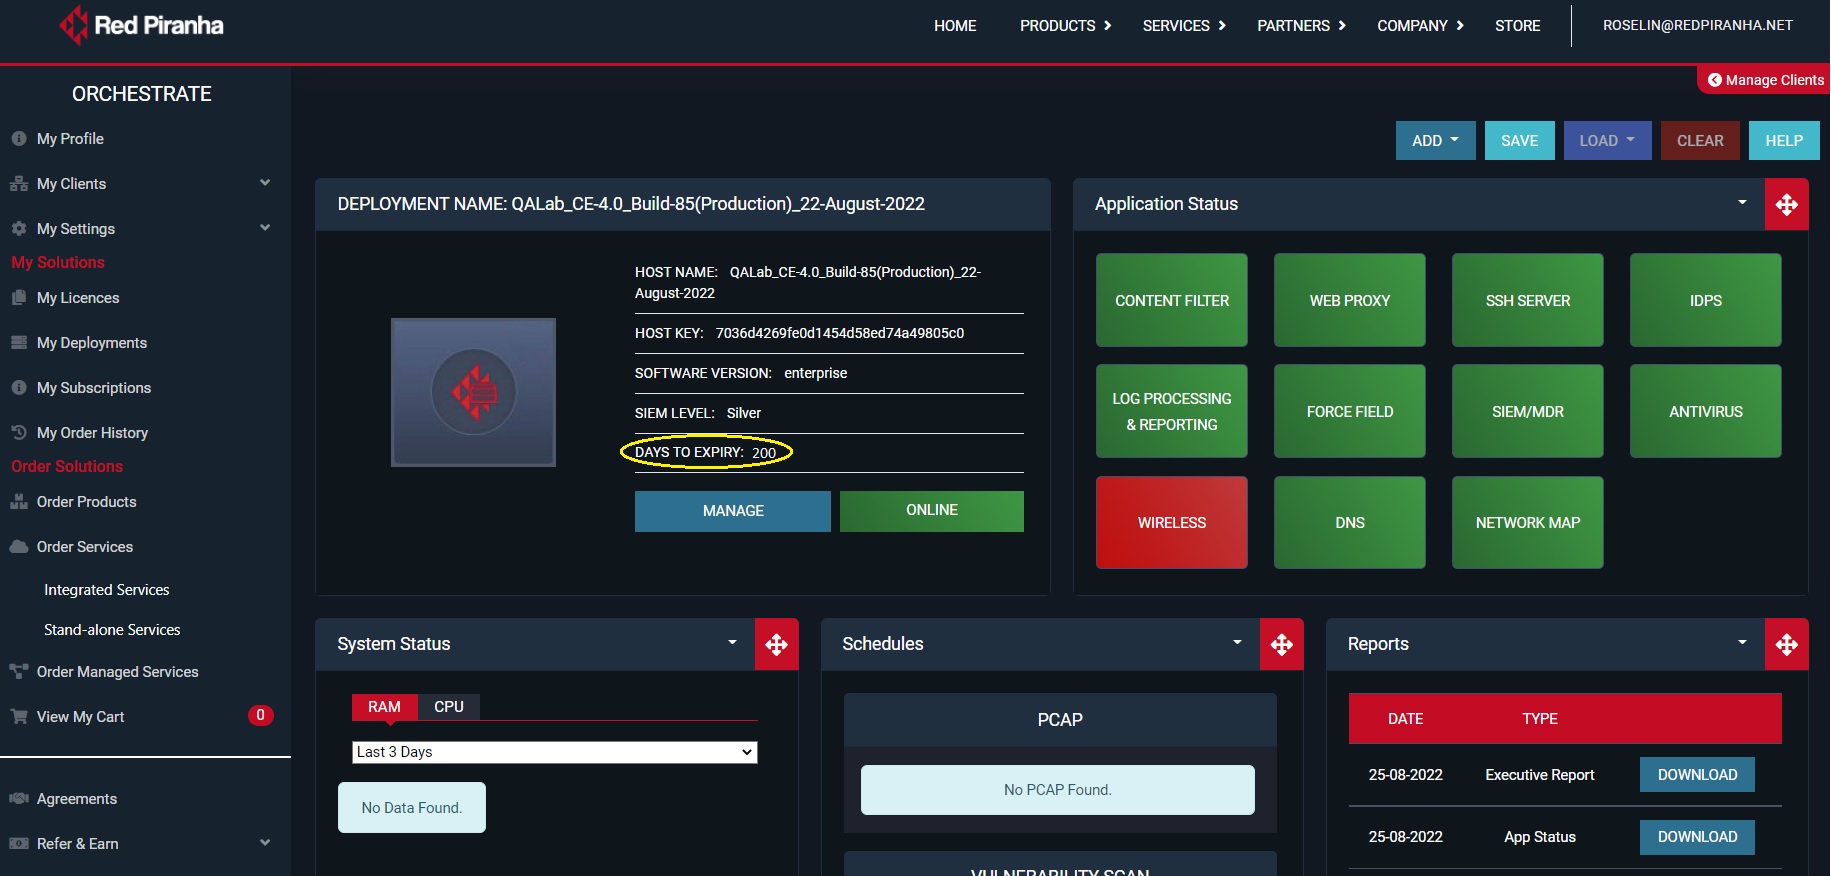Open the CONTENT FILTER application tile
The width and height of the screenshot is (1831, 876).
point(1172,300)
